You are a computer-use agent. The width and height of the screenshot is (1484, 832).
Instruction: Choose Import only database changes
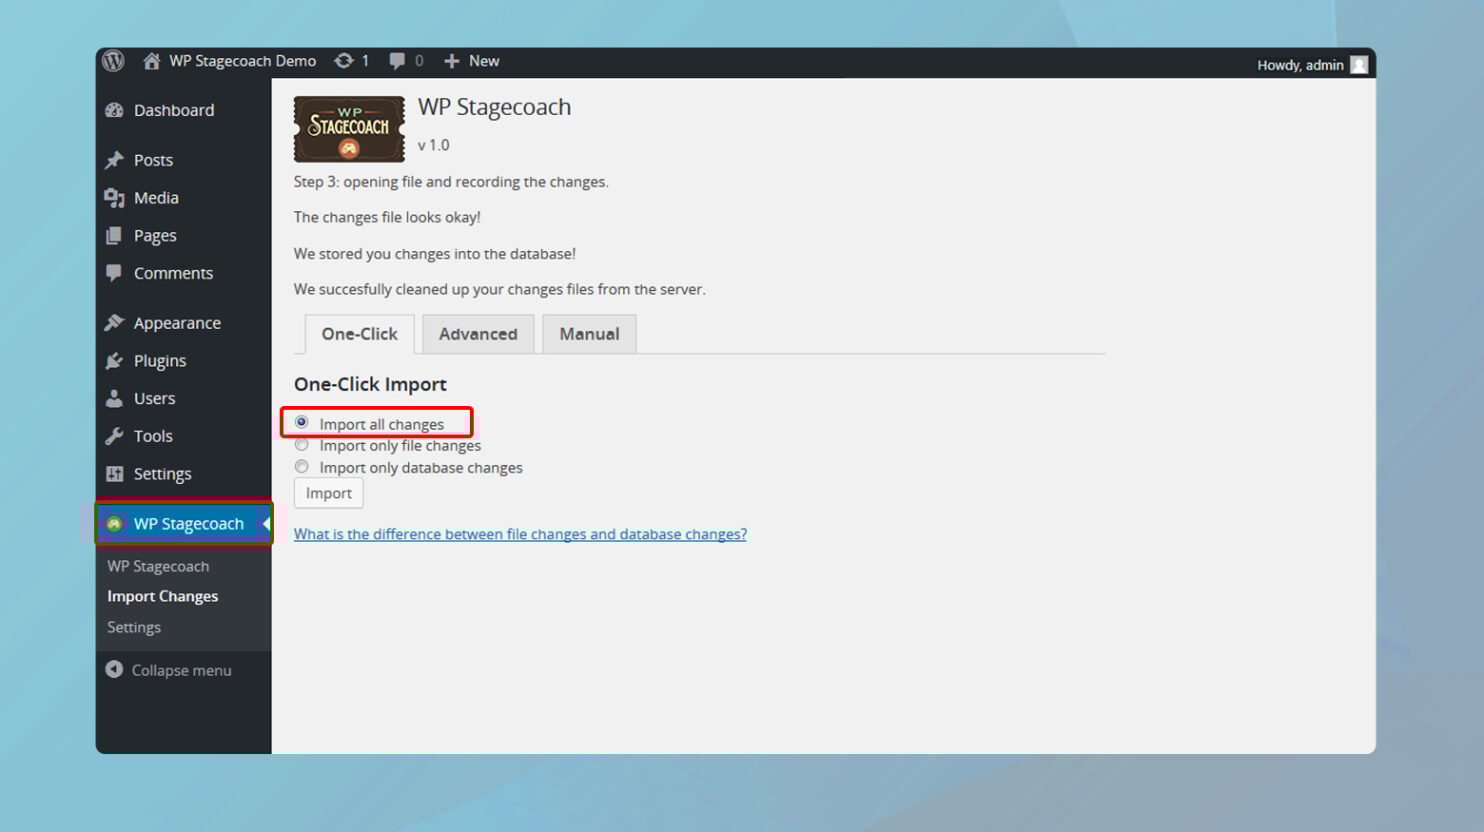point(302,466)
